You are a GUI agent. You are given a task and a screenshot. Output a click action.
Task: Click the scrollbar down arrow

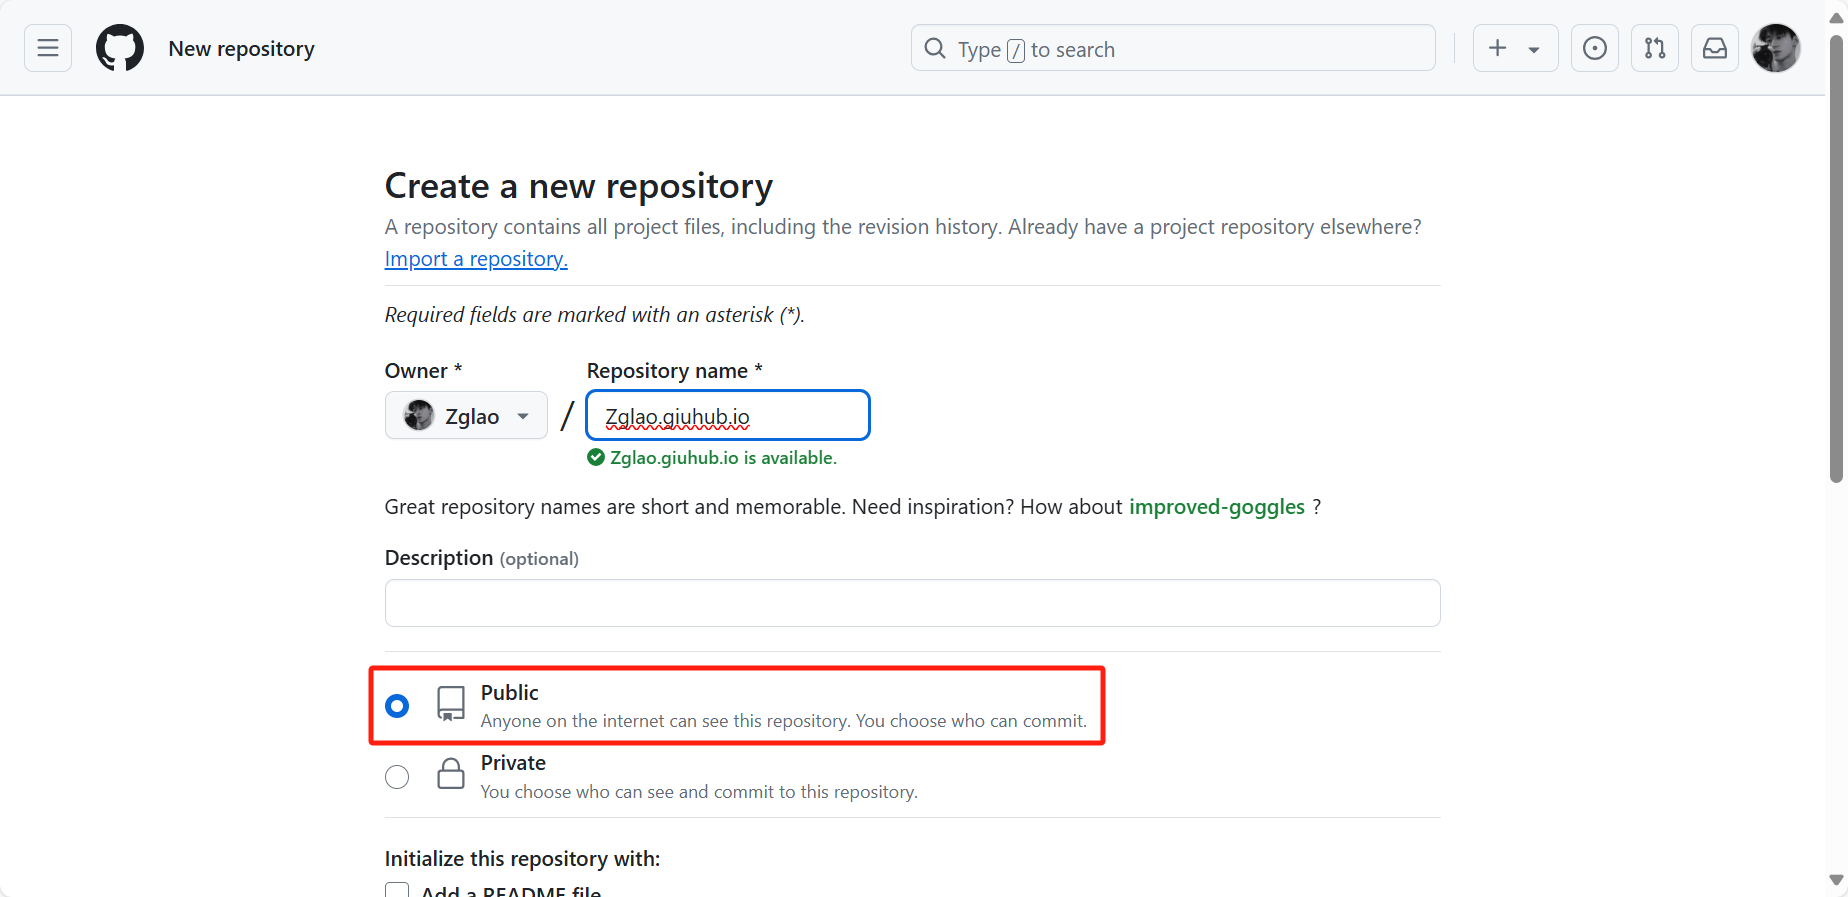pos(1836,880)
